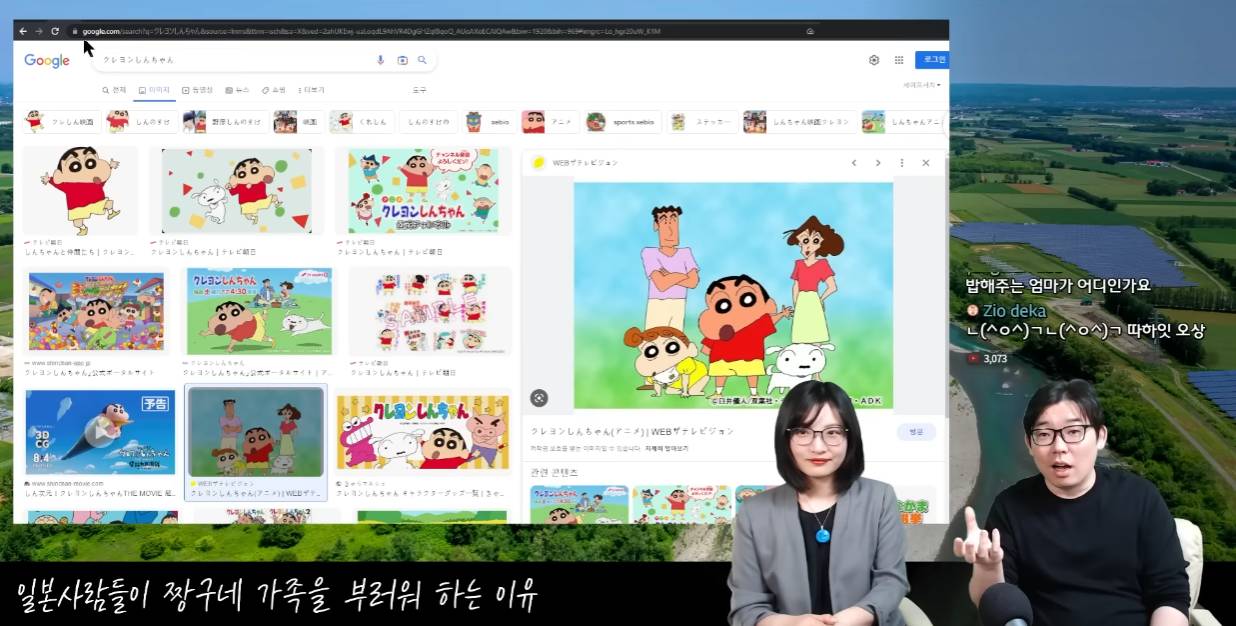
Task: Switch to the 전체 (All) tab
Action: pyautogui.click(x=114, y=90)
